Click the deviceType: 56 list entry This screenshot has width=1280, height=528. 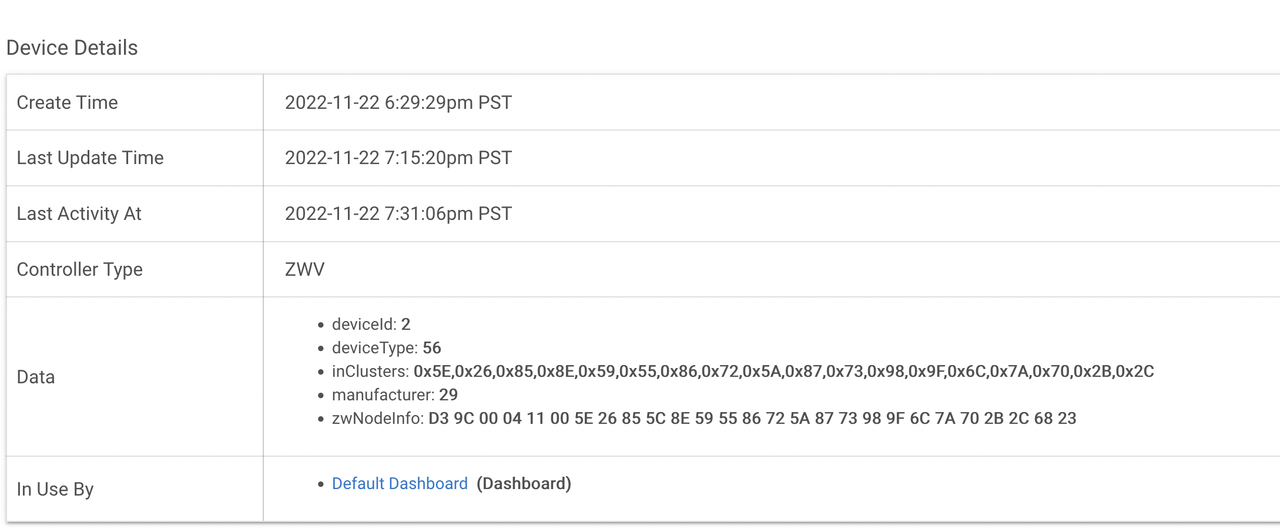tap(386, 348)
